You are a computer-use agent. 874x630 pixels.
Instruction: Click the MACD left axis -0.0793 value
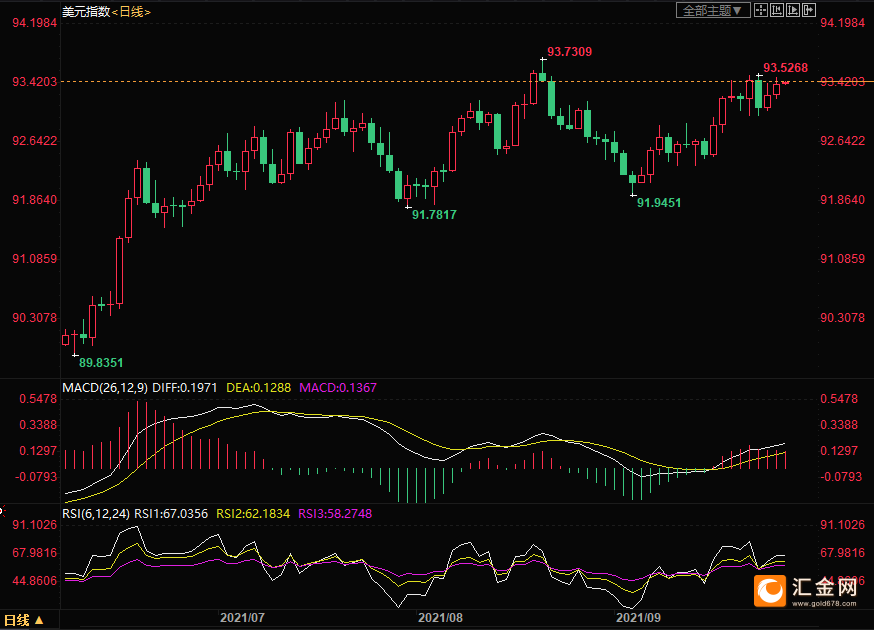point(36,477)
